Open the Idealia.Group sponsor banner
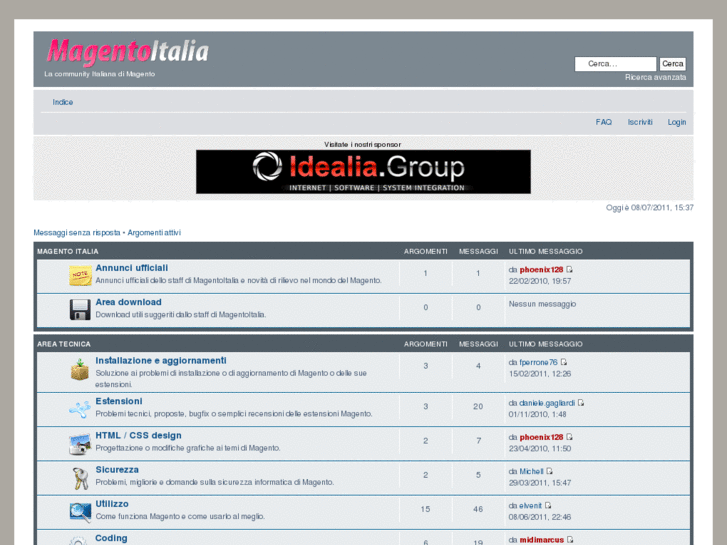 (363, 172)
